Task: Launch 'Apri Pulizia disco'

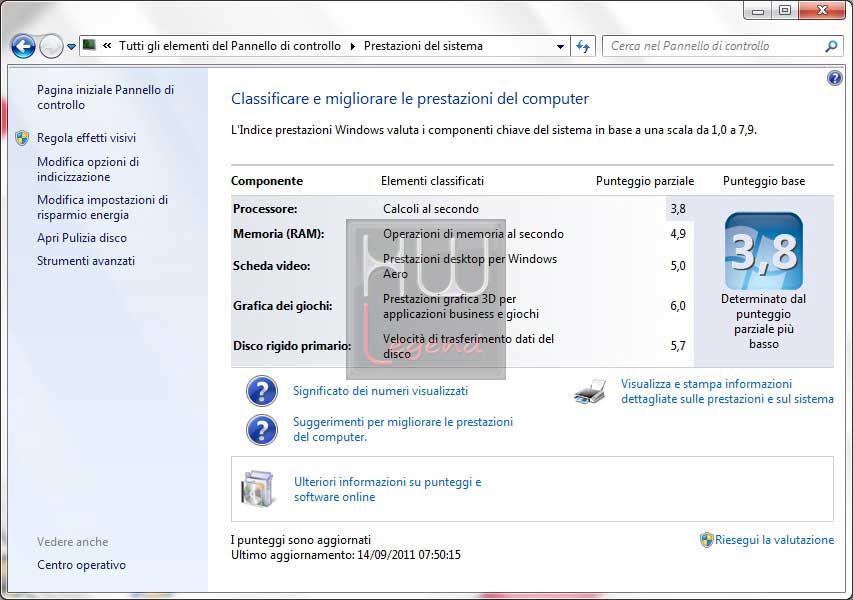Action: click(82, 238)
